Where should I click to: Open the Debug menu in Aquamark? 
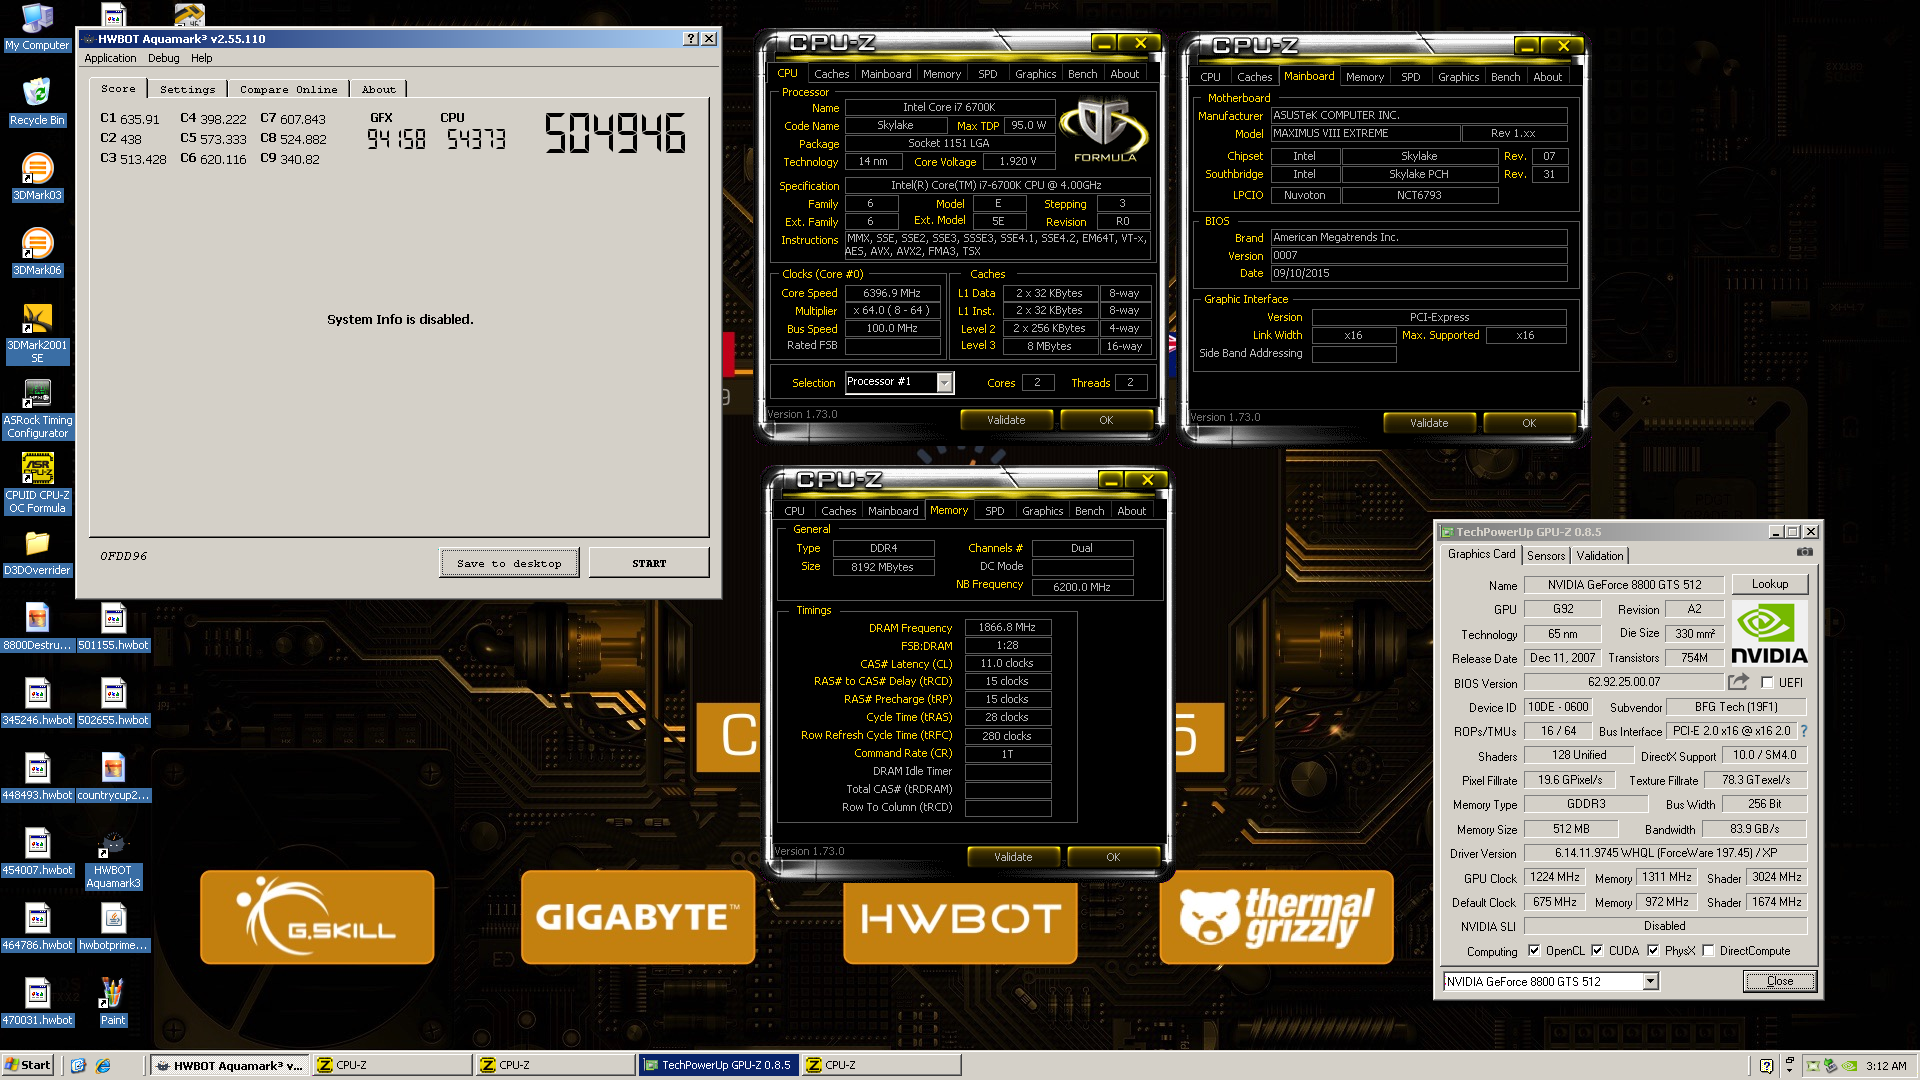[163, 58]
